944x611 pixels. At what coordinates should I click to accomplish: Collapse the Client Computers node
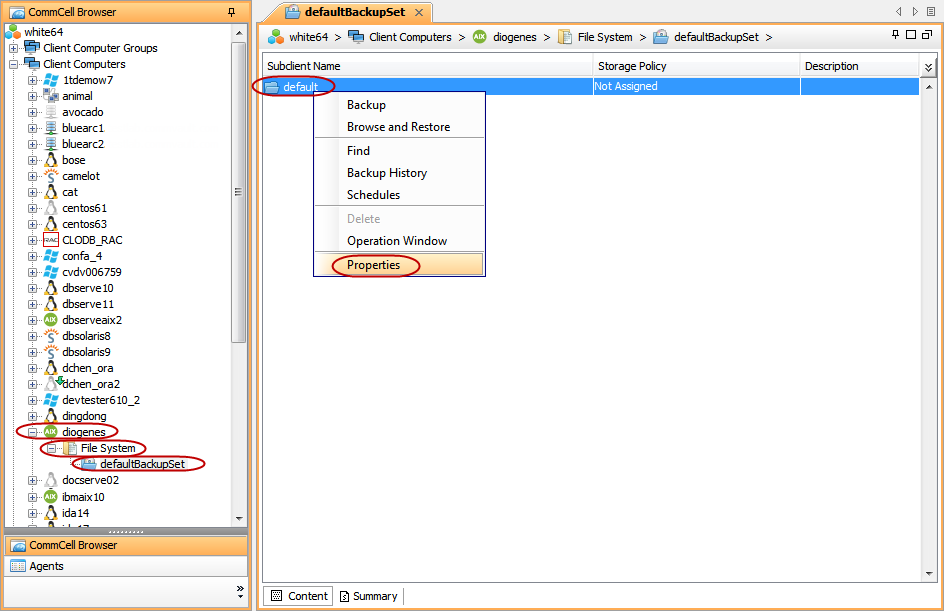click(13, 64)
